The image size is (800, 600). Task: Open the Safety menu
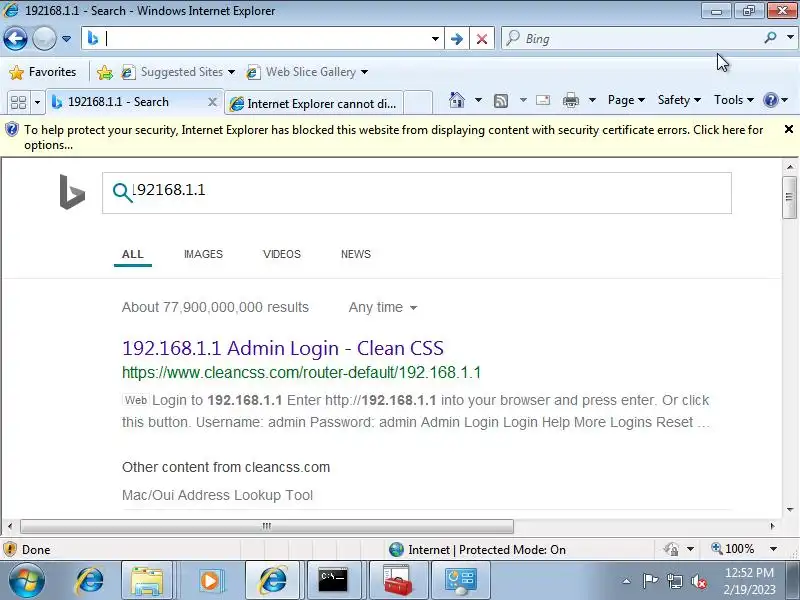(x=679, y=100)
